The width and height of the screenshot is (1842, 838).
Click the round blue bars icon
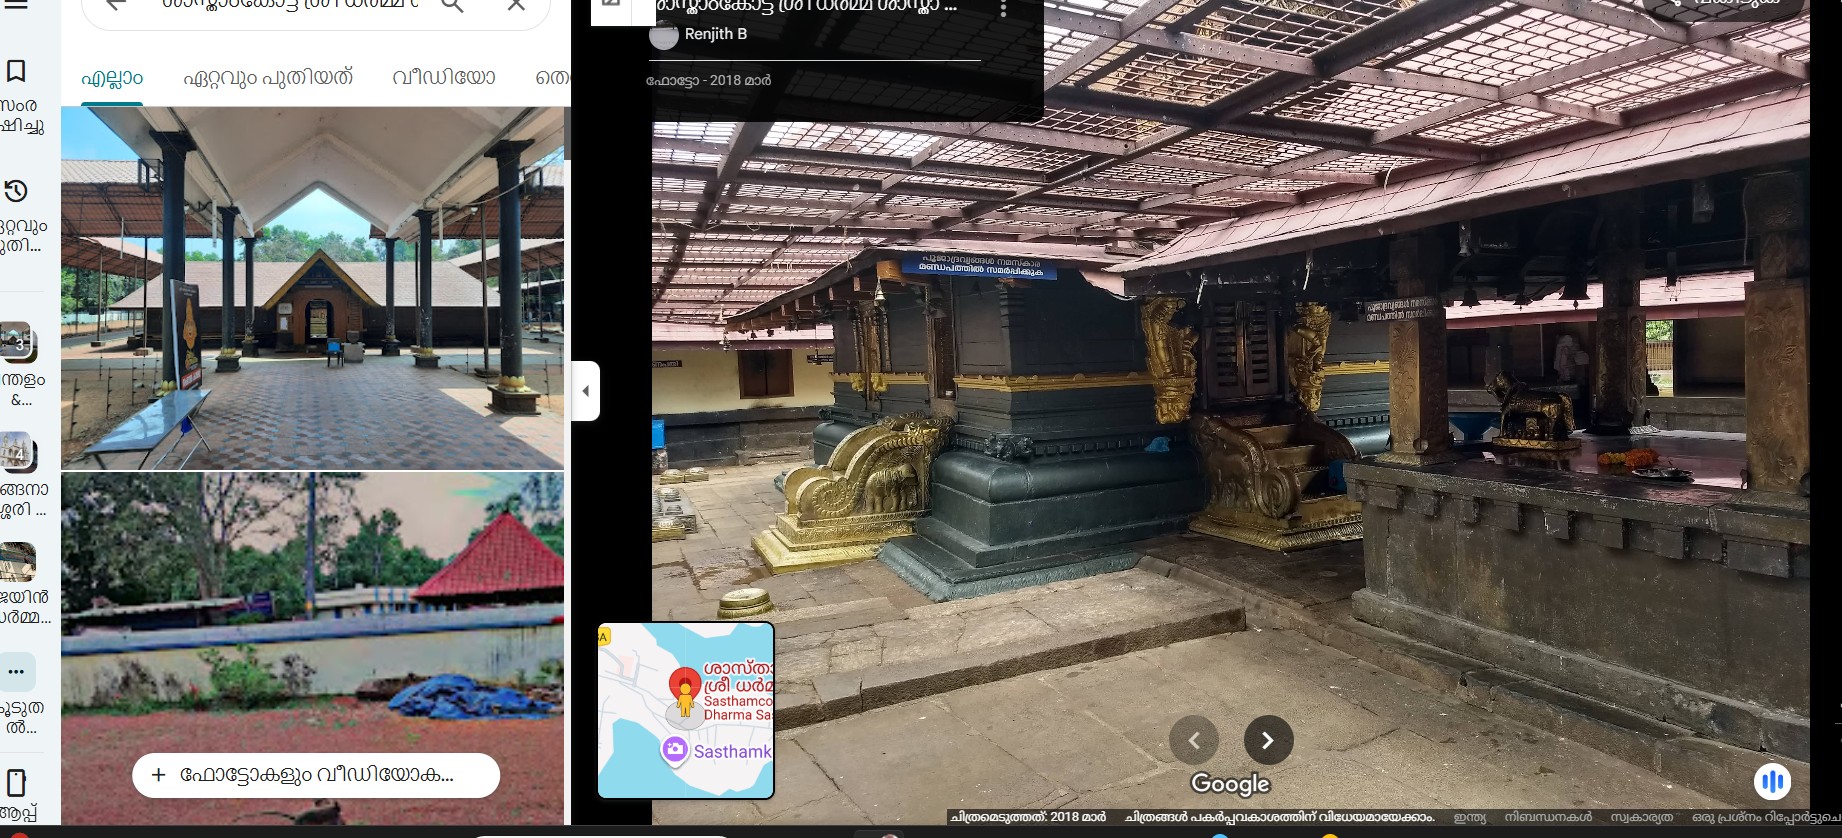coord(1772,781)
